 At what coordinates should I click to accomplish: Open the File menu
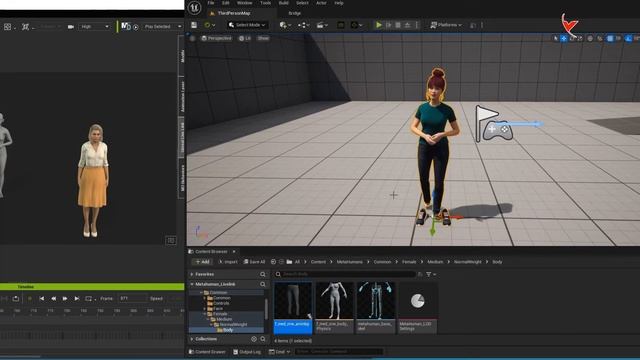tap(211, 3)
